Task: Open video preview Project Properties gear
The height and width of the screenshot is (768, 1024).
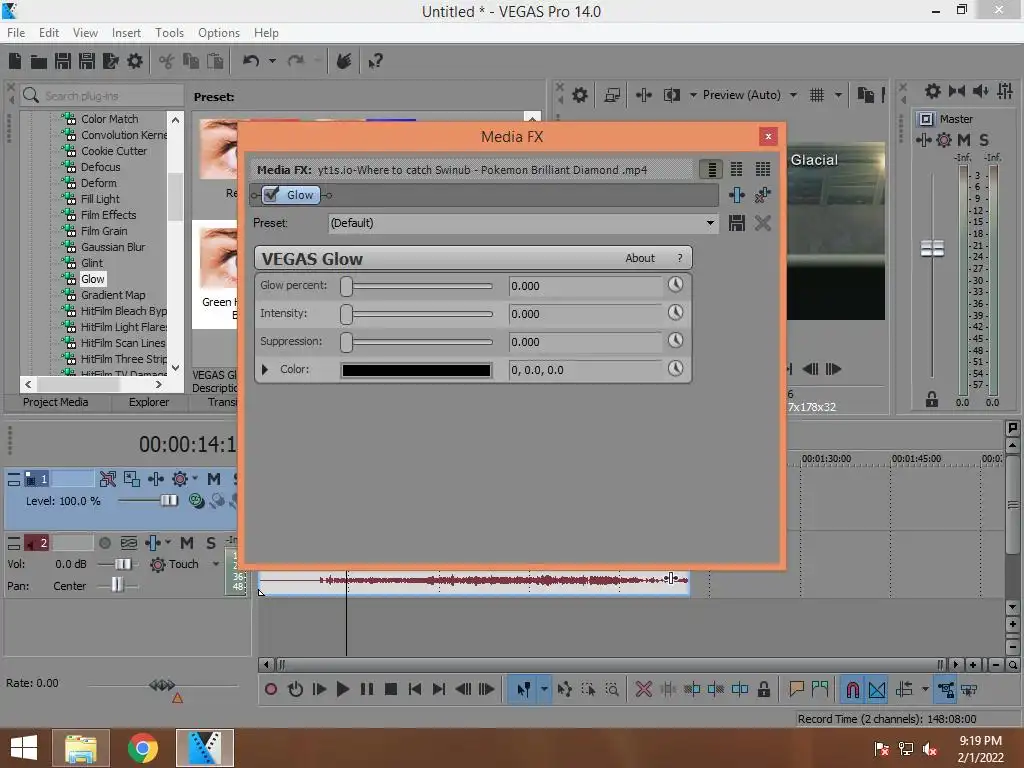Action: pos(580,95)
